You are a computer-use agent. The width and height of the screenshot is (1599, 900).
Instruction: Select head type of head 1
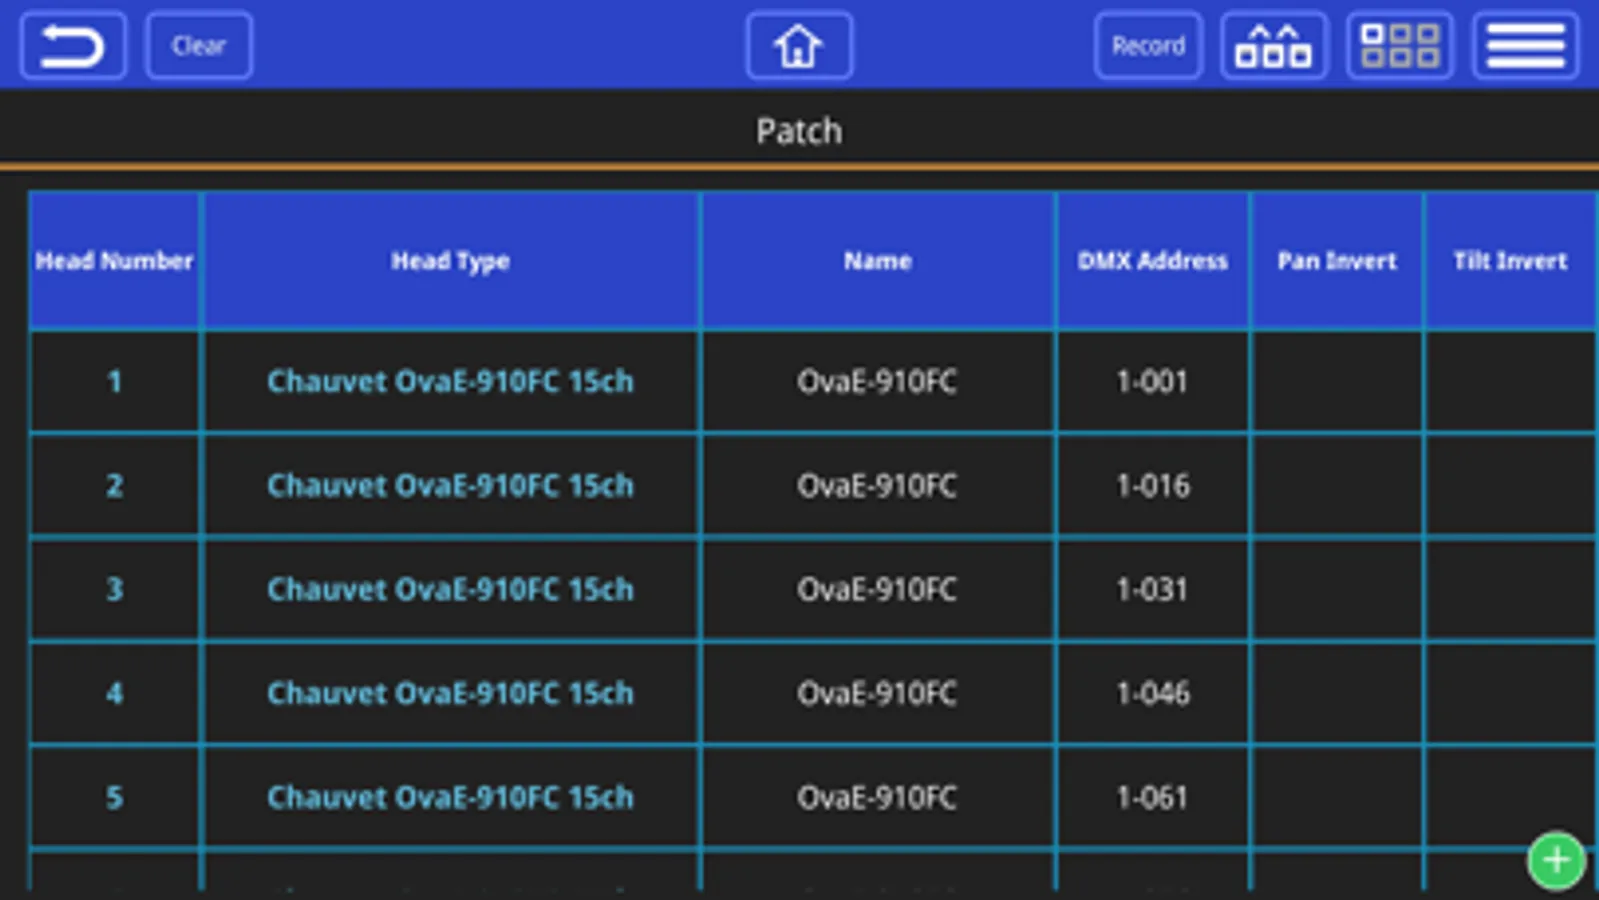pyautogui.click(x=451, y=382)
